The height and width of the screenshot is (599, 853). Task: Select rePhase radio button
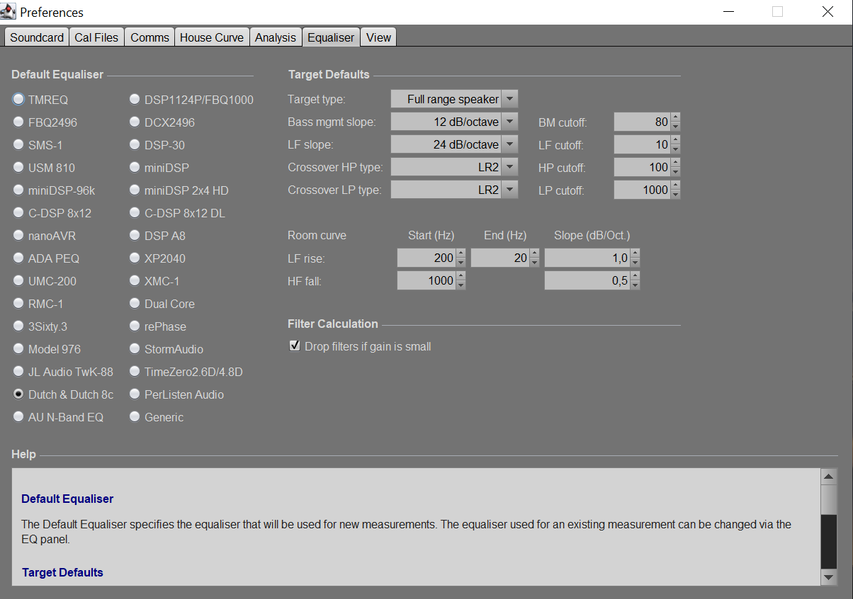pos(134,326)
